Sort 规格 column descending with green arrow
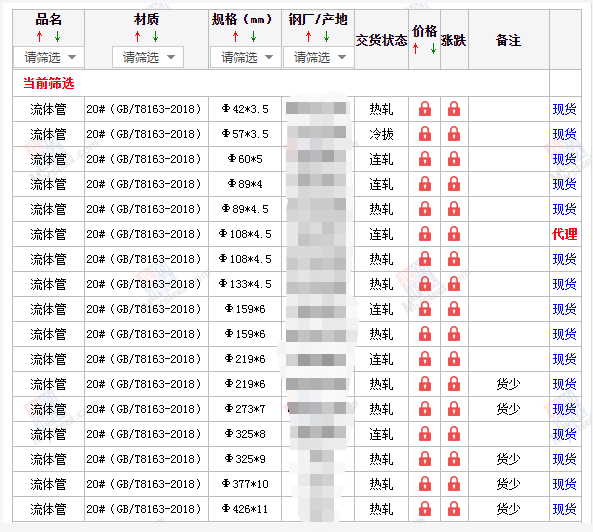 point(253,37)
